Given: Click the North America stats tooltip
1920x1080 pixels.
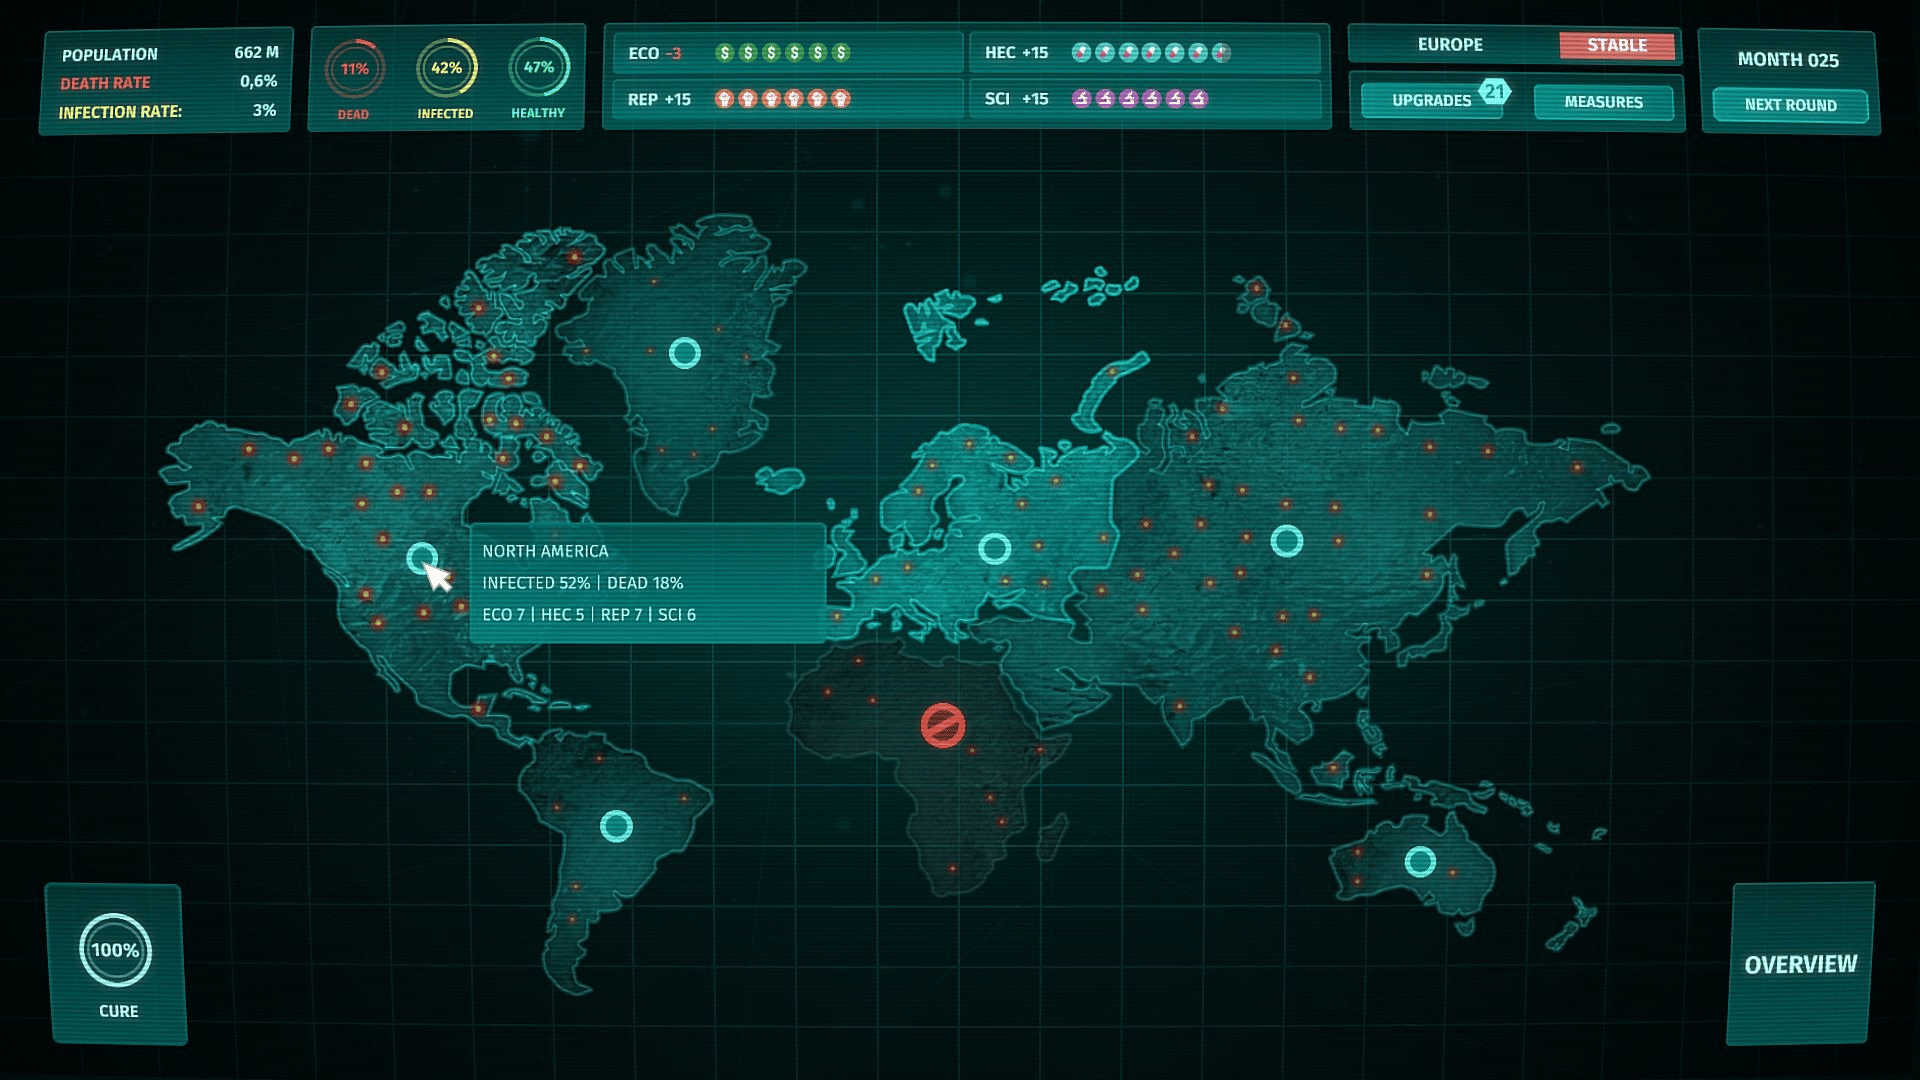Looking at the screenshot, I should (x=647, y=583).
